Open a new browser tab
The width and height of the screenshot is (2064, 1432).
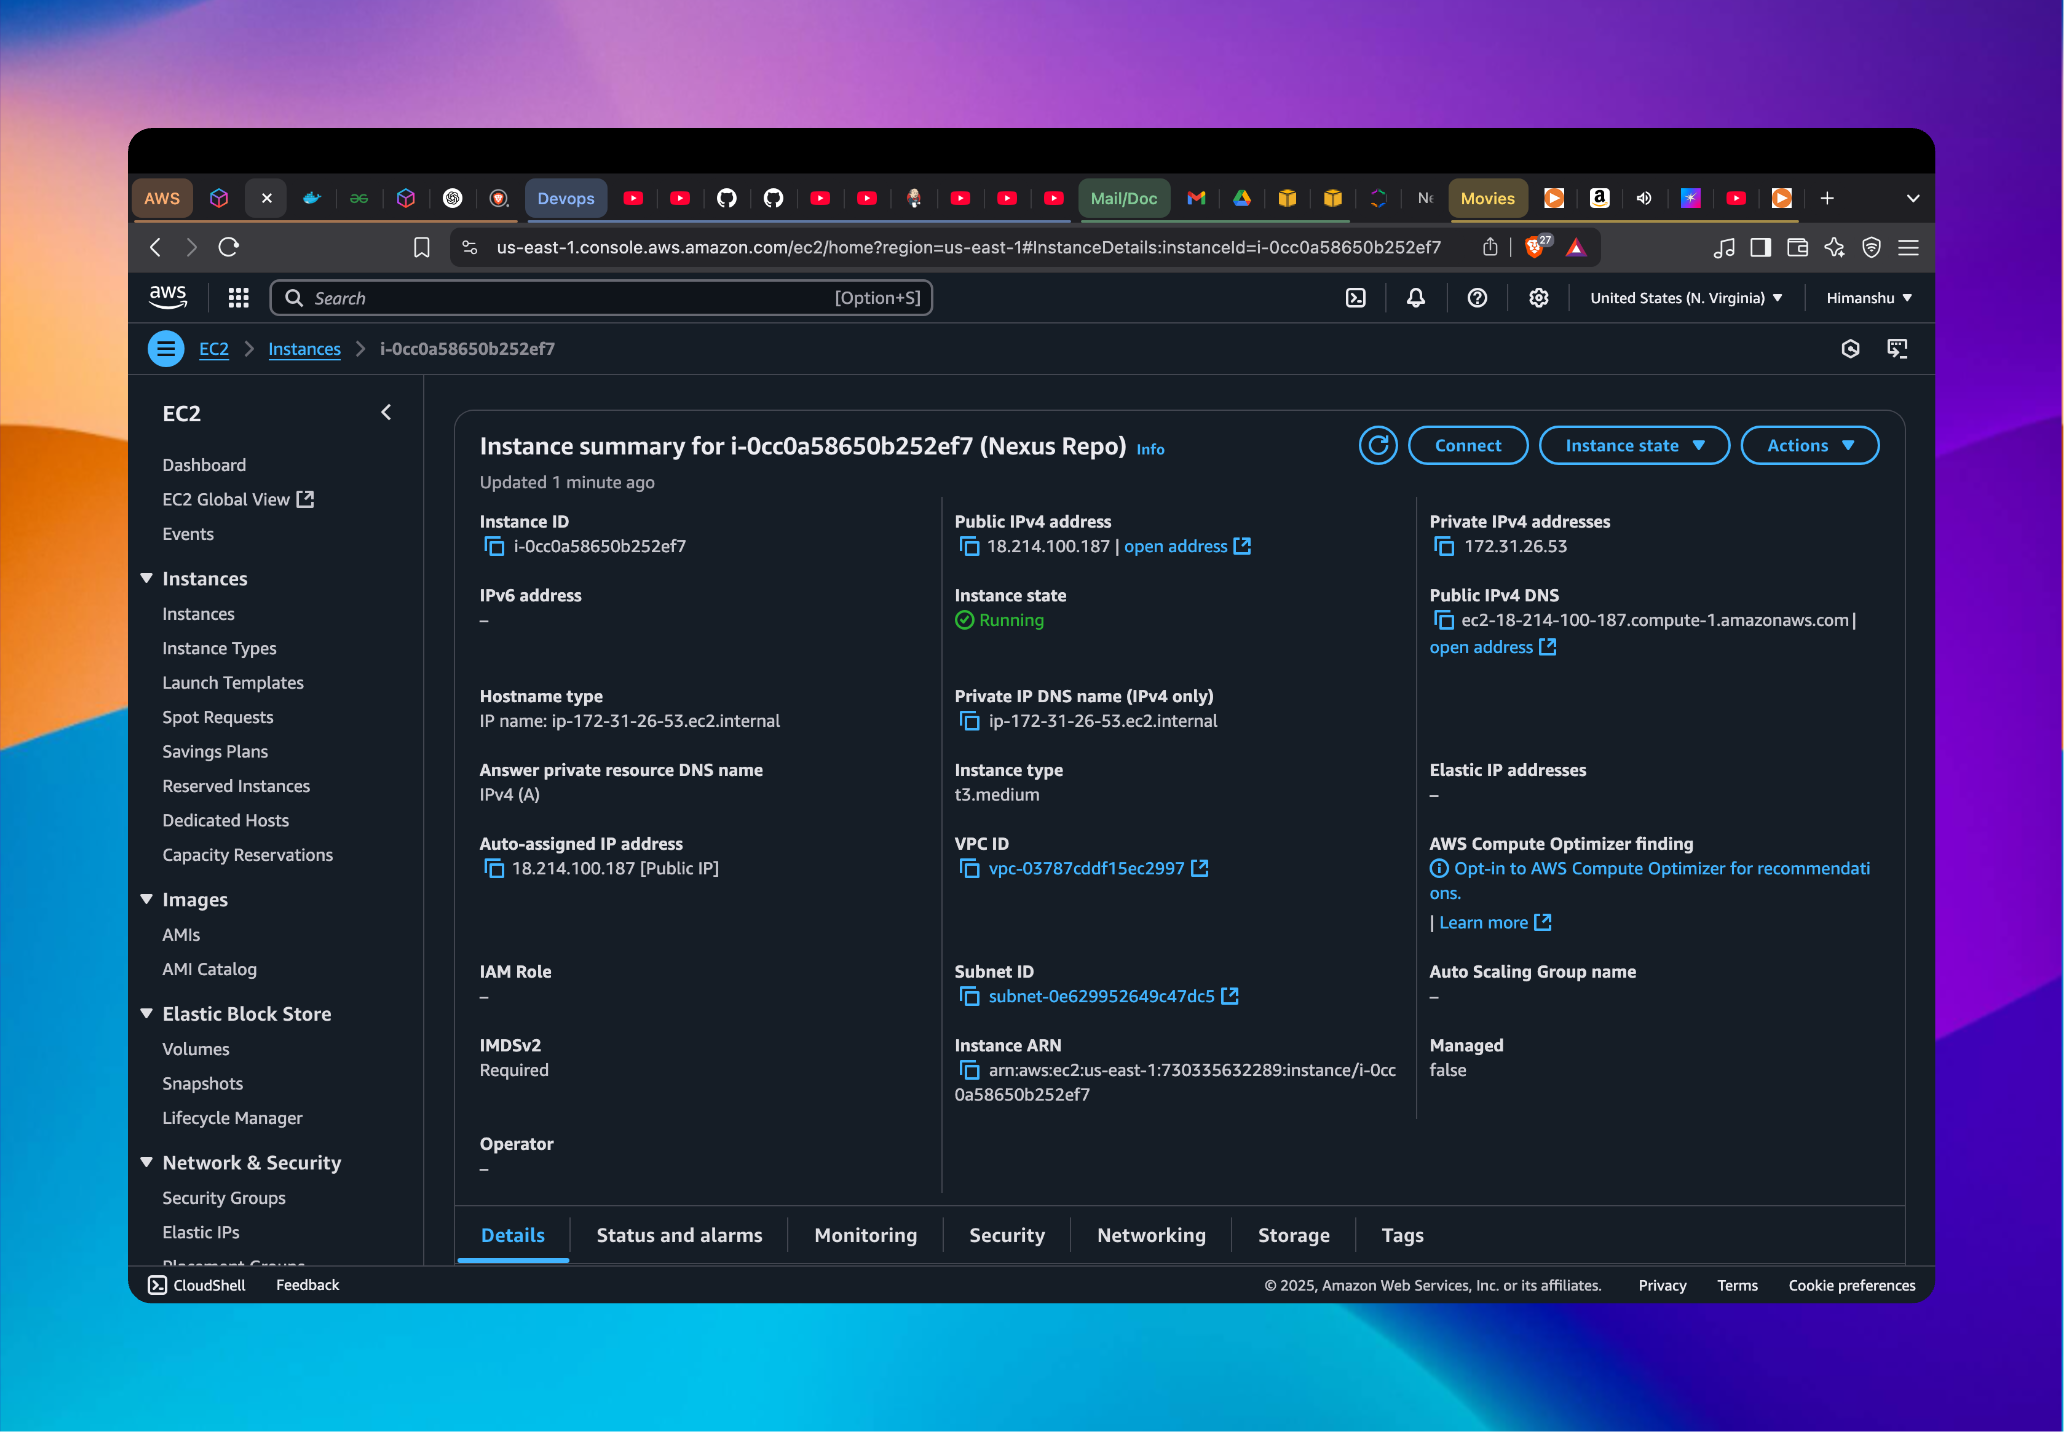tap(1827, 198)
